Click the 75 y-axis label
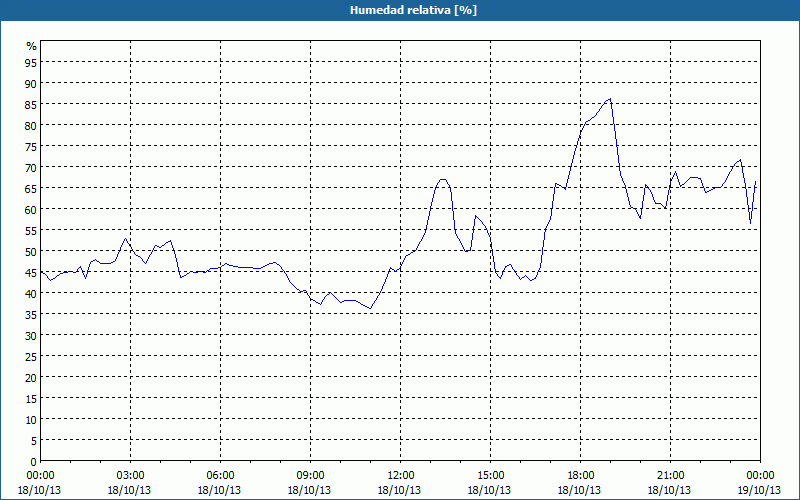The image size is (800, 500). tap(31, 146)
